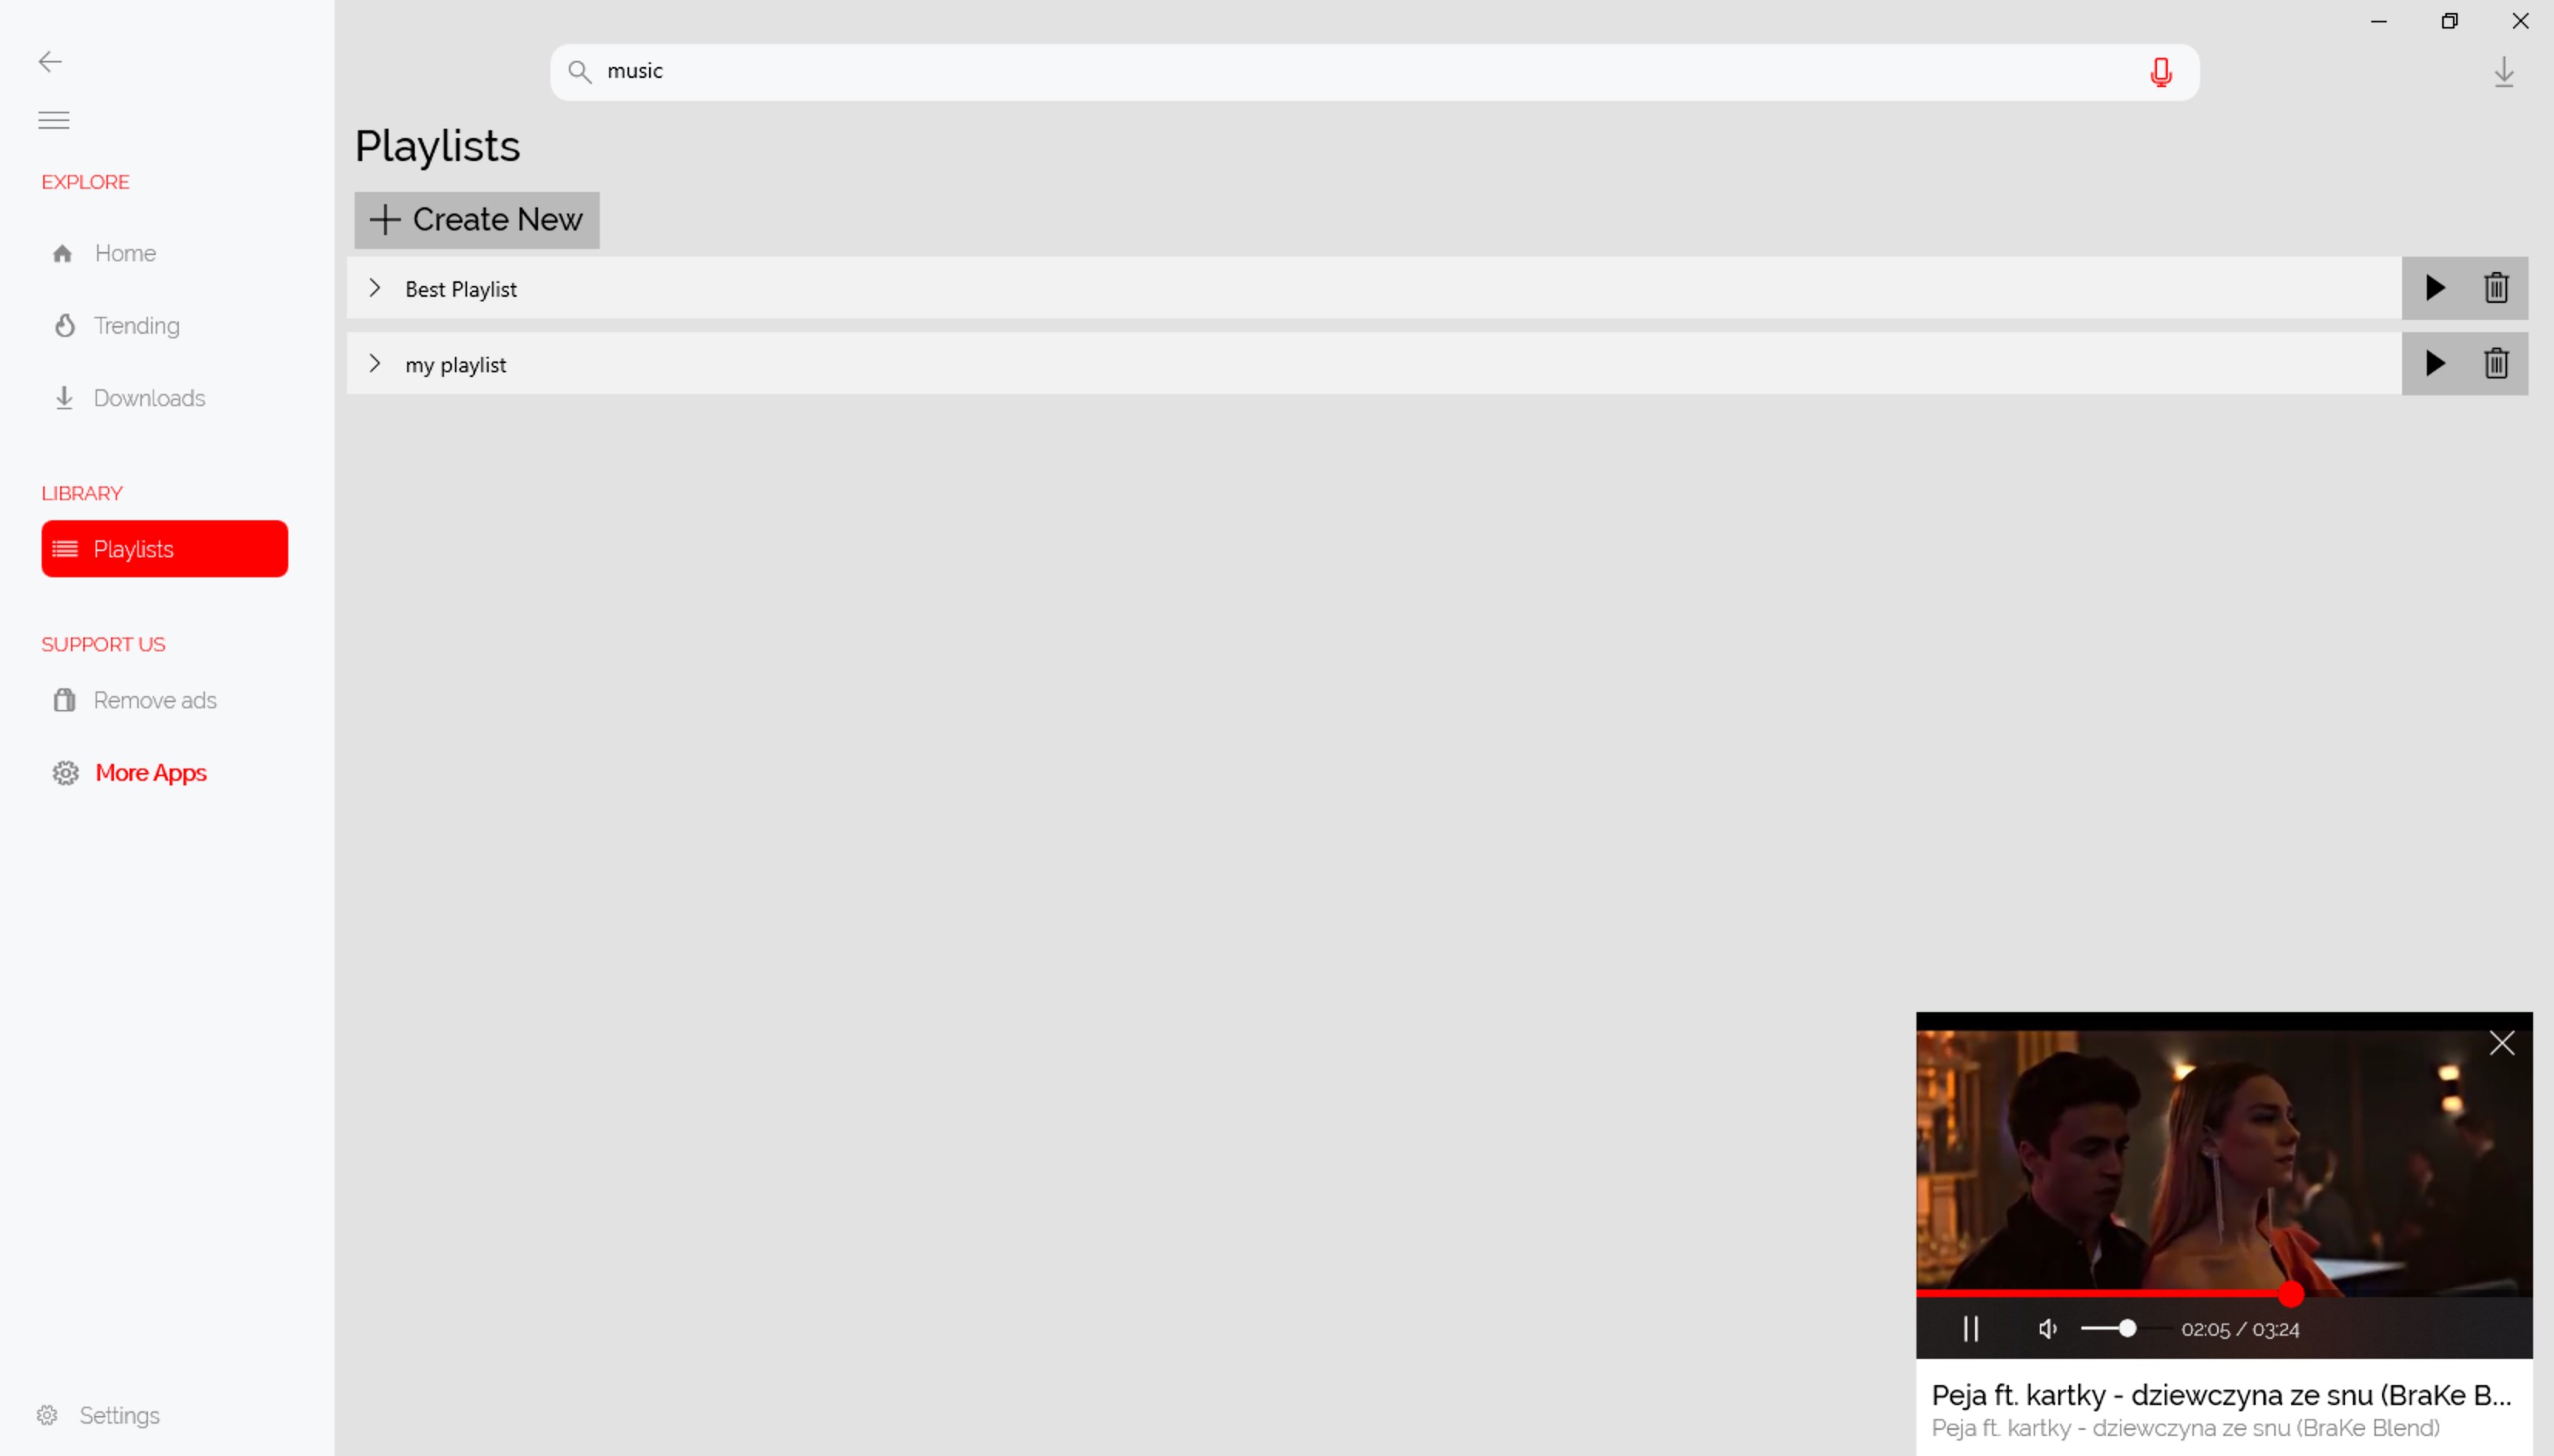The width and height of the screenshot is (2554, 1456).
Task: Click the microphone icon in search bar
Action: click(2161, 70)
